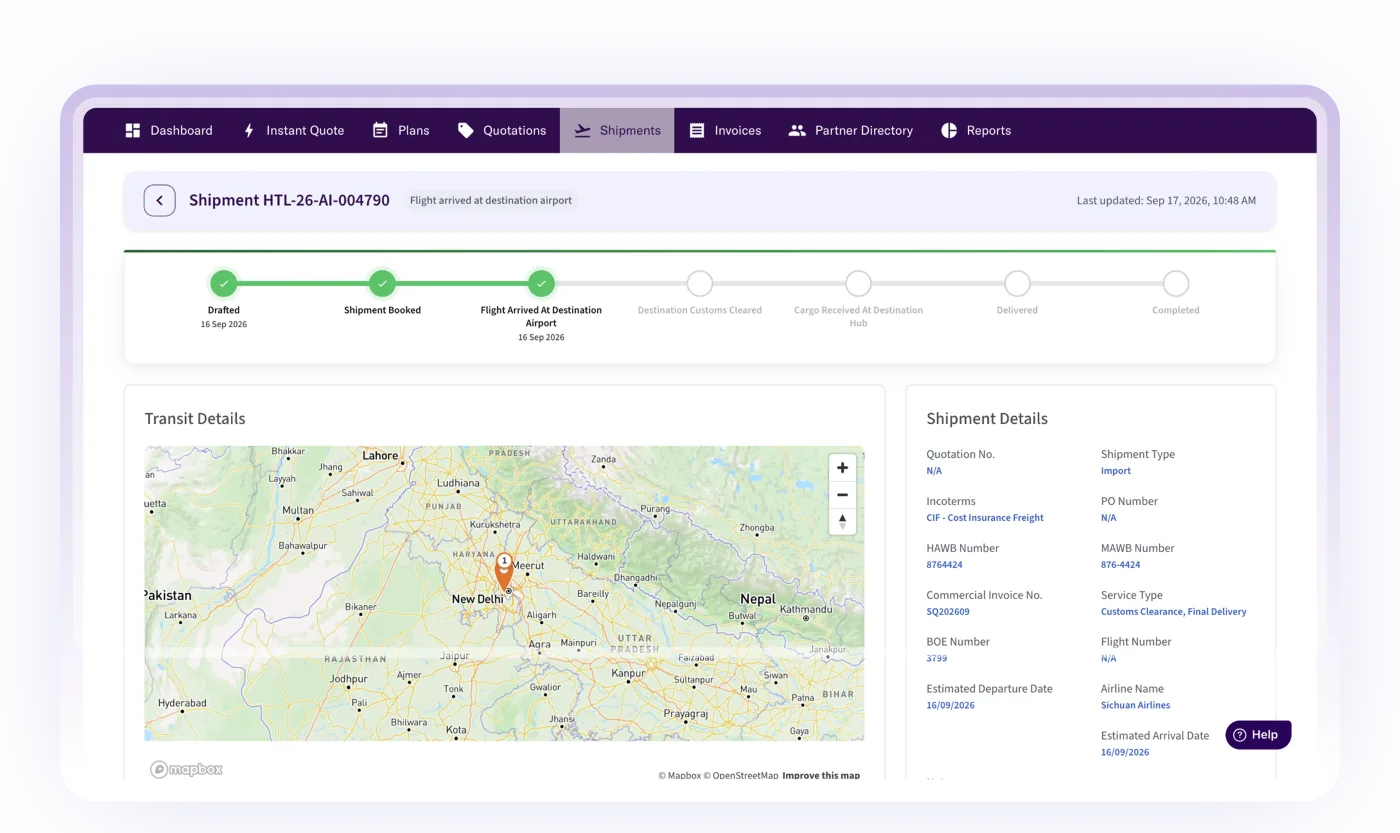Open the Reports tab
The image size is (1400, 833).
click(x=976, y=130)
